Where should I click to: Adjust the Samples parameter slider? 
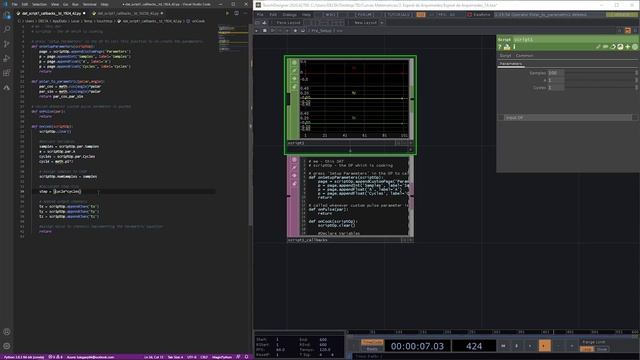(x=601, y=73)
